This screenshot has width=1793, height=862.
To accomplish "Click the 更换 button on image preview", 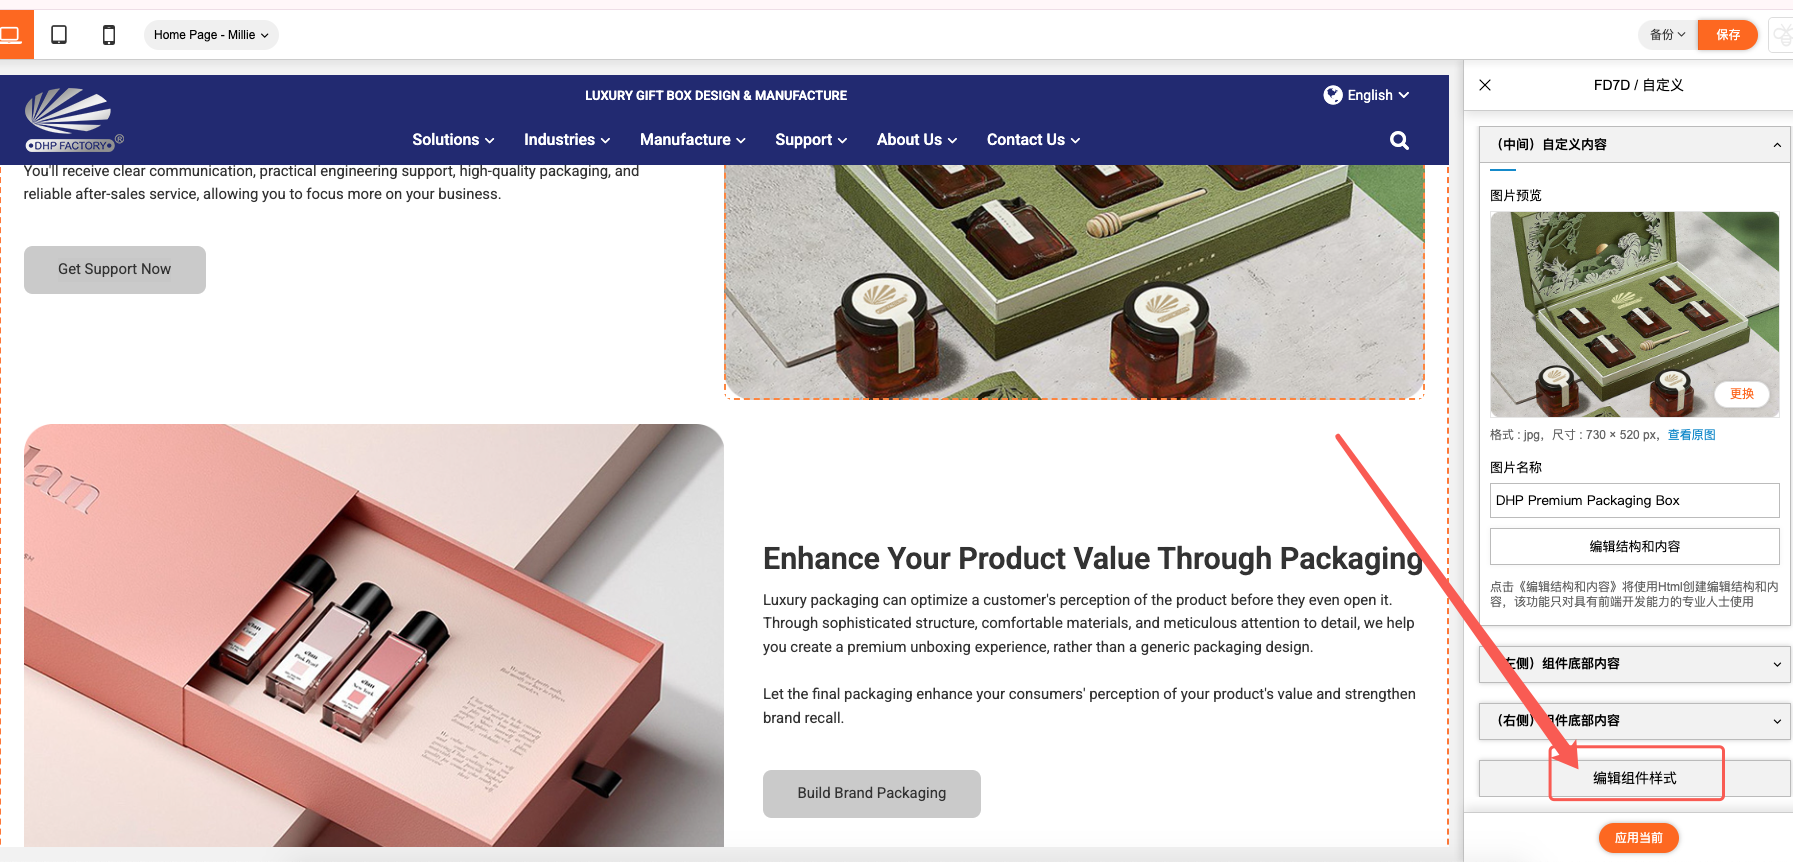I will (1742, 394).
